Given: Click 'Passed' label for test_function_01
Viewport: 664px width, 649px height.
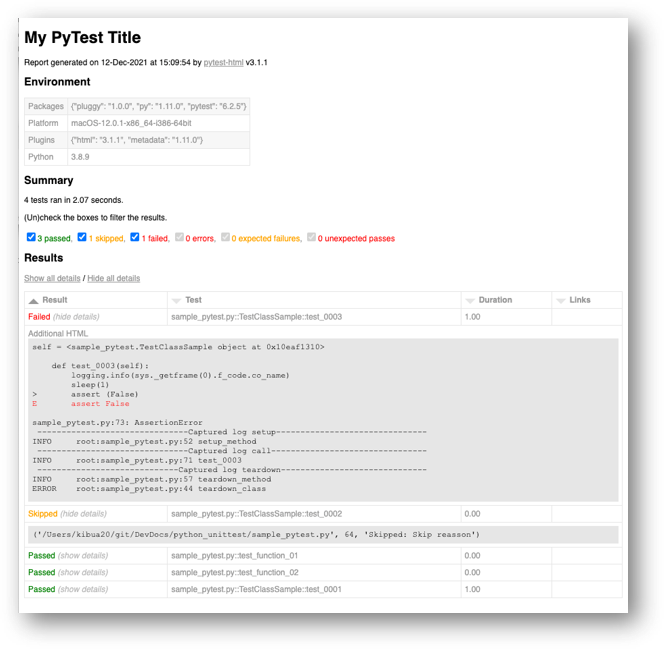Looking at the screenshot, I should click(x=42, y=555).
